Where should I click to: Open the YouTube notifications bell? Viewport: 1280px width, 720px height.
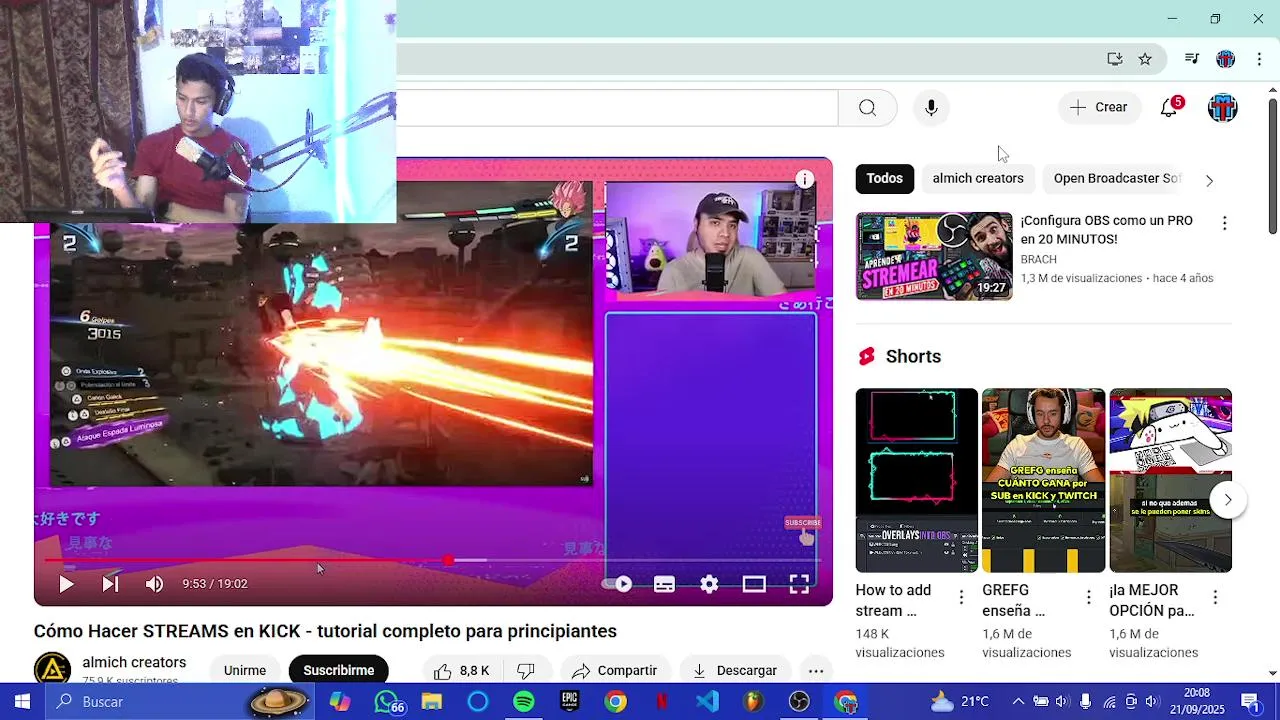coord(1169,107)
